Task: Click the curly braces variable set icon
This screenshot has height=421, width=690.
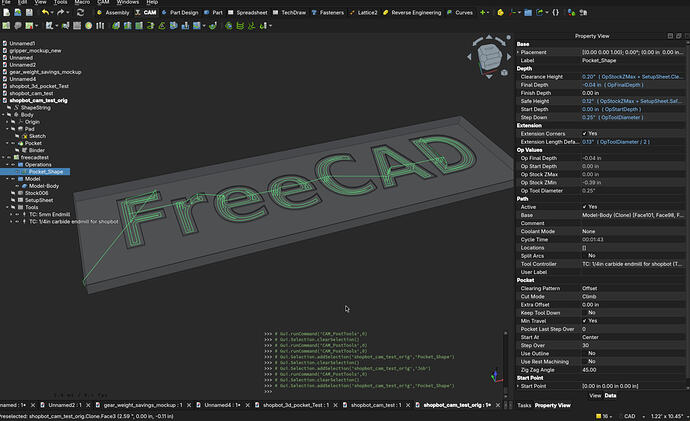Action: (x=555, y=12)
